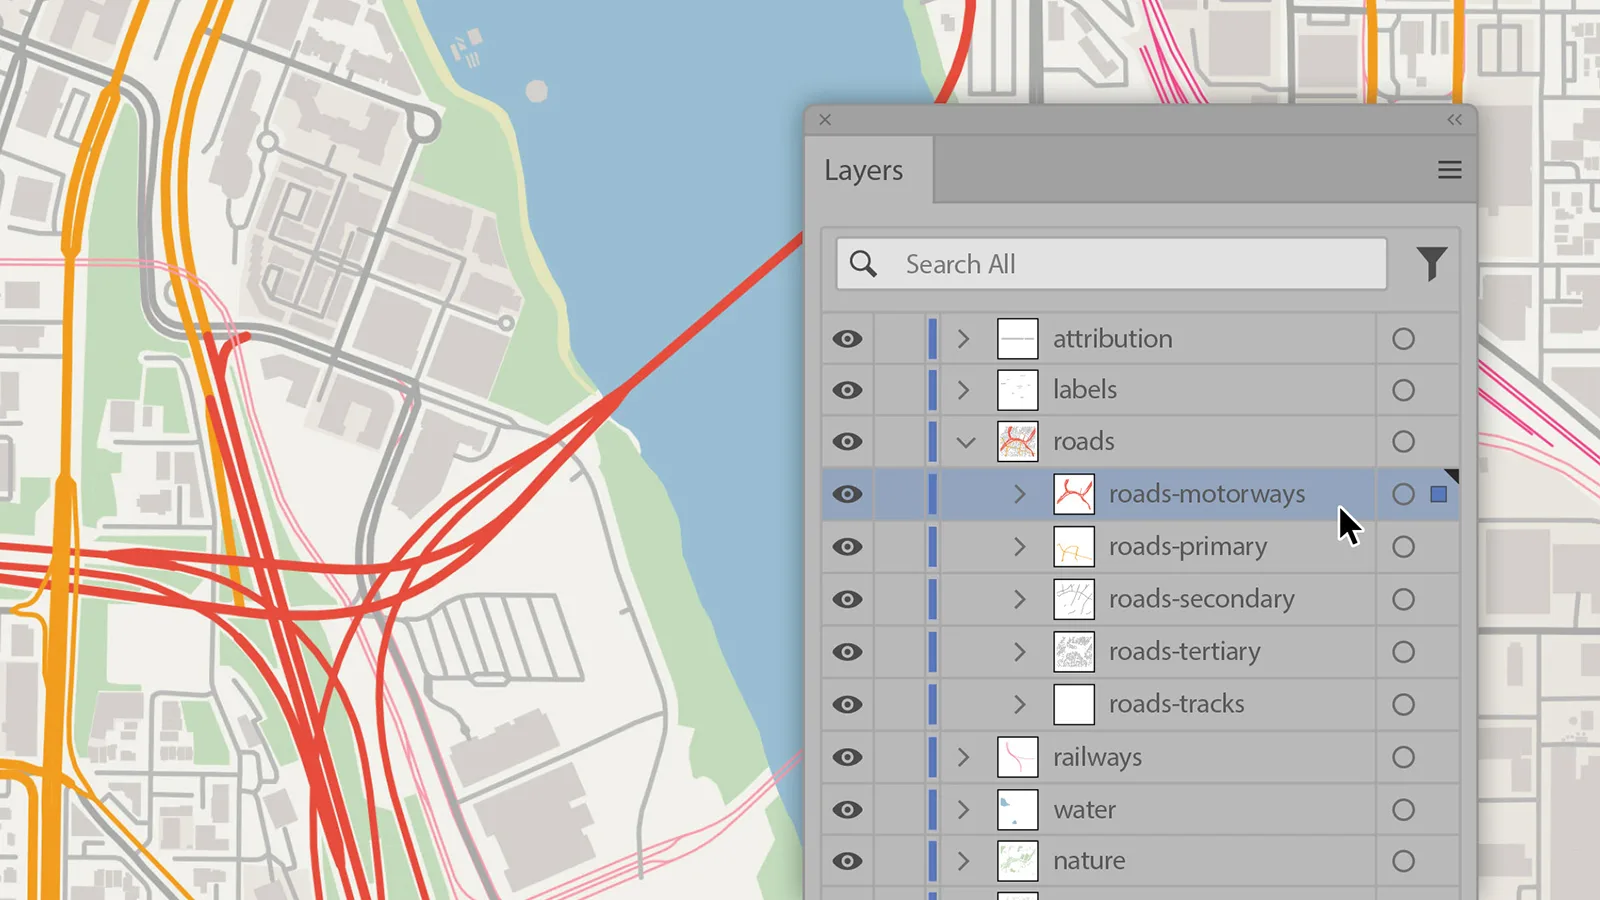Collapse the panel with double-arrow icon
The height and width of the screenshot is (900, 1600).
[x=1454, y=120]
